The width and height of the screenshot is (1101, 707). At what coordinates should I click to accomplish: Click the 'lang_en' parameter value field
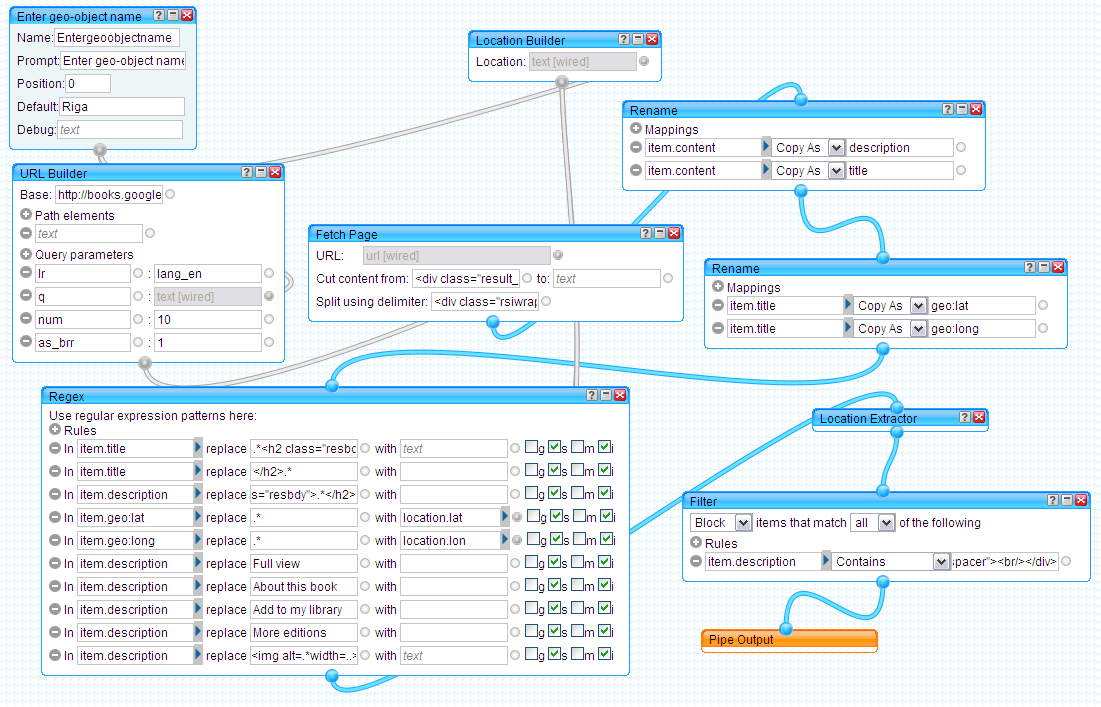(x=208, y=274)
